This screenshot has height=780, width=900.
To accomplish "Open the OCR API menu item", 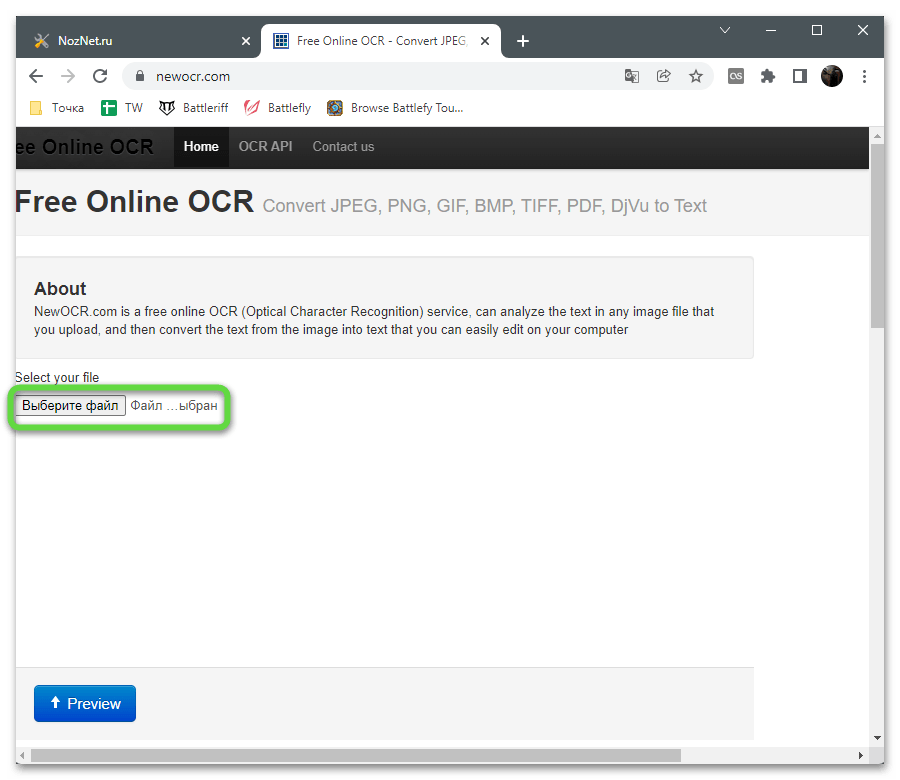I will [x=265, y=146].
